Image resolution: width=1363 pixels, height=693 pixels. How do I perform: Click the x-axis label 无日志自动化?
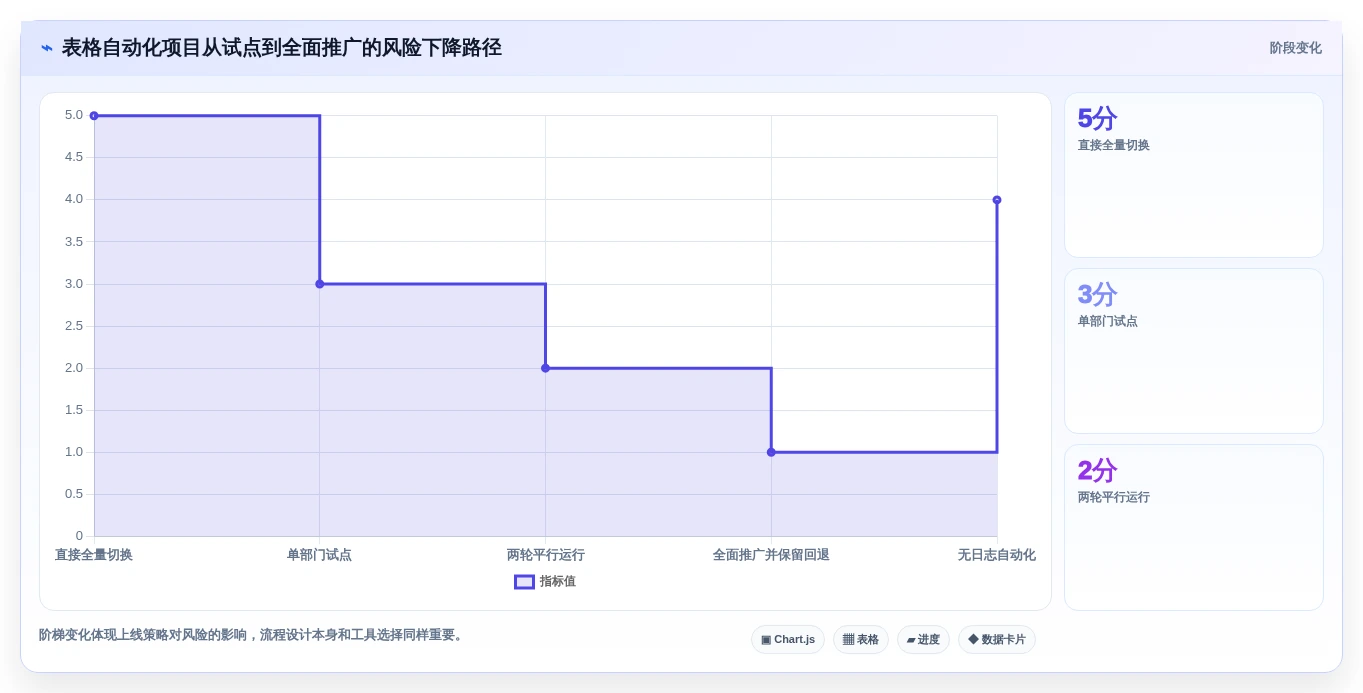coord(997,555)
